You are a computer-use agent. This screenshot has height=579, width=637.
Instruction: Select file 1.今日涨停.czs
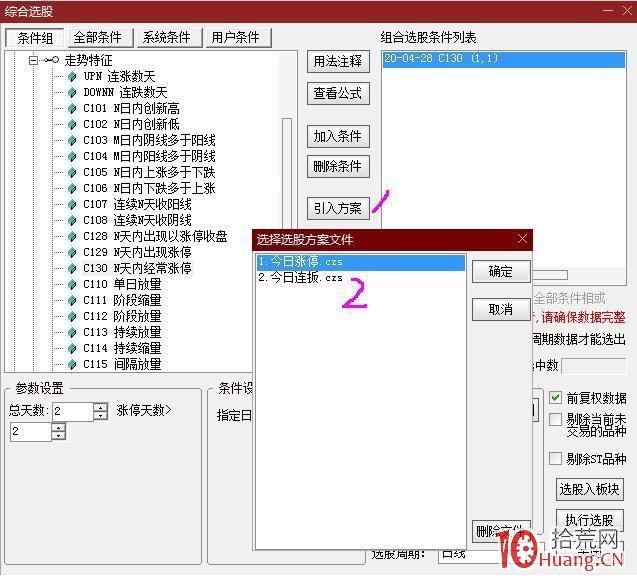point(360,262)
